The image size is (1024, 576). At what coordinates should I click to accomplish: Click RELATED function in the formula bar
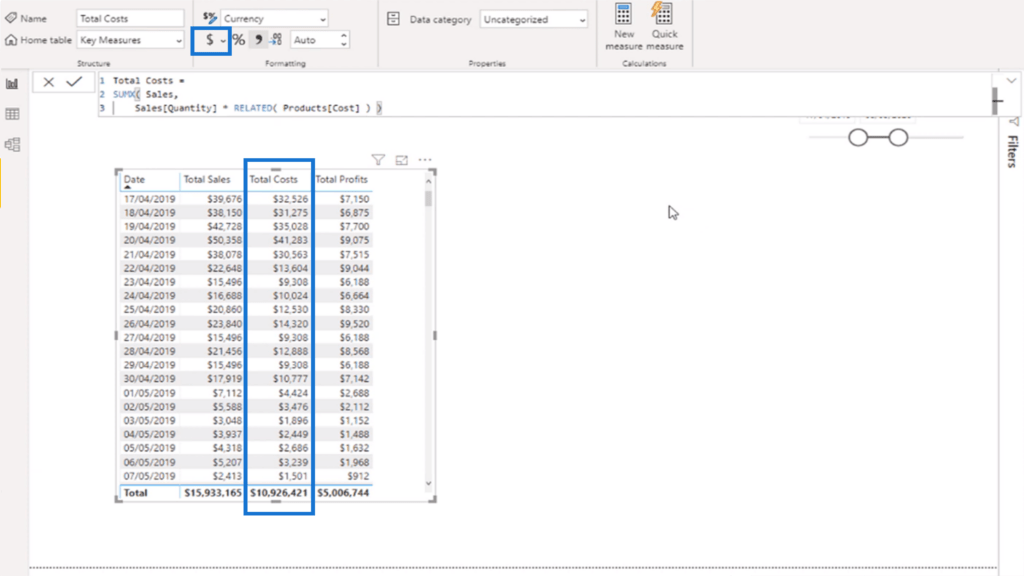pos(253,108)
